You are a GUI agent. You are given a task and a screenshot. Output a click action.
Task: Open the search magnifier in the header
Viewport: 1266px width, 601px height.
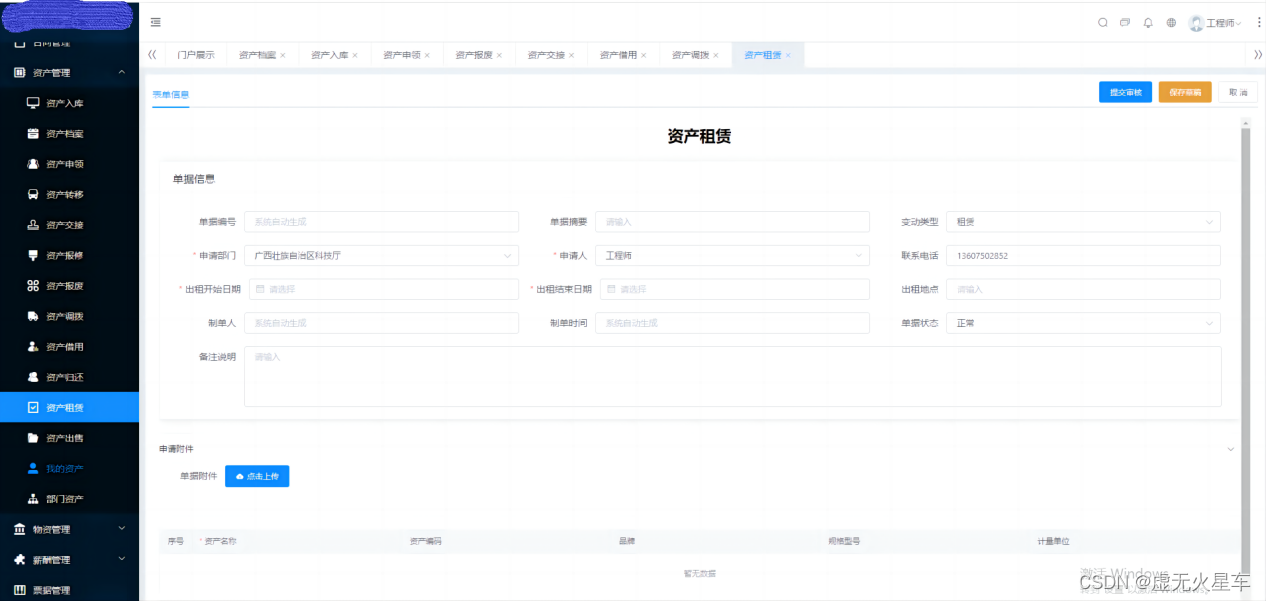pos(1103,22)
